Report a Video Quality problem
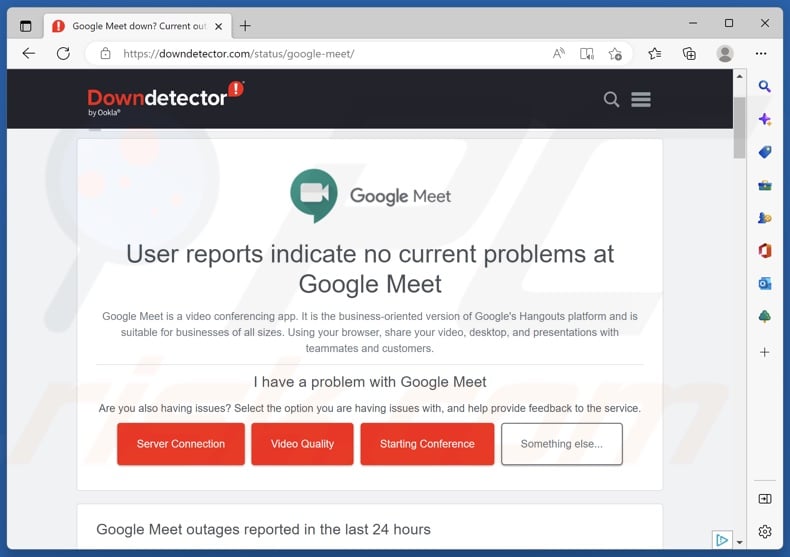Image resolution: width=790 pixels, height=557 pixels. point(302,444)
